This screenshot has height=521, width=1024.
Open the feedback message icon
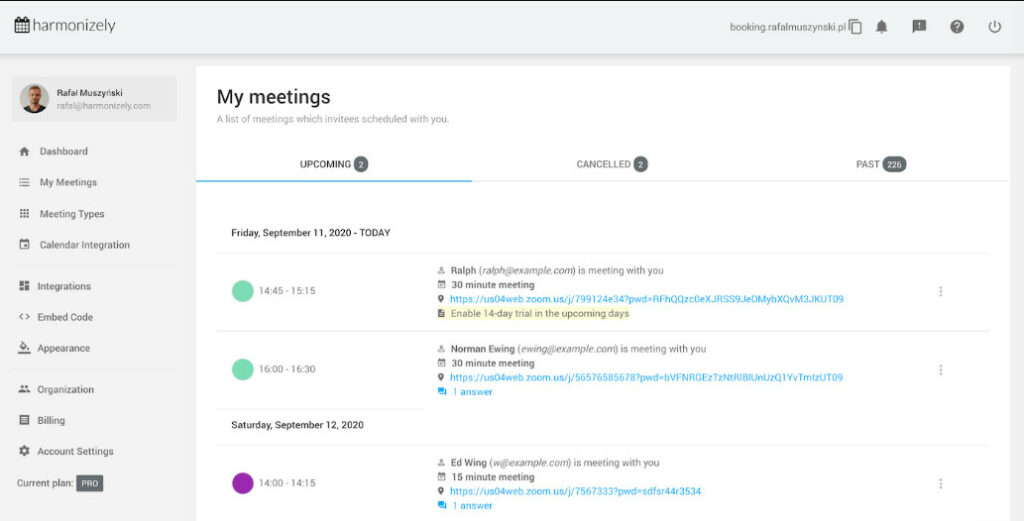(919, 27)
